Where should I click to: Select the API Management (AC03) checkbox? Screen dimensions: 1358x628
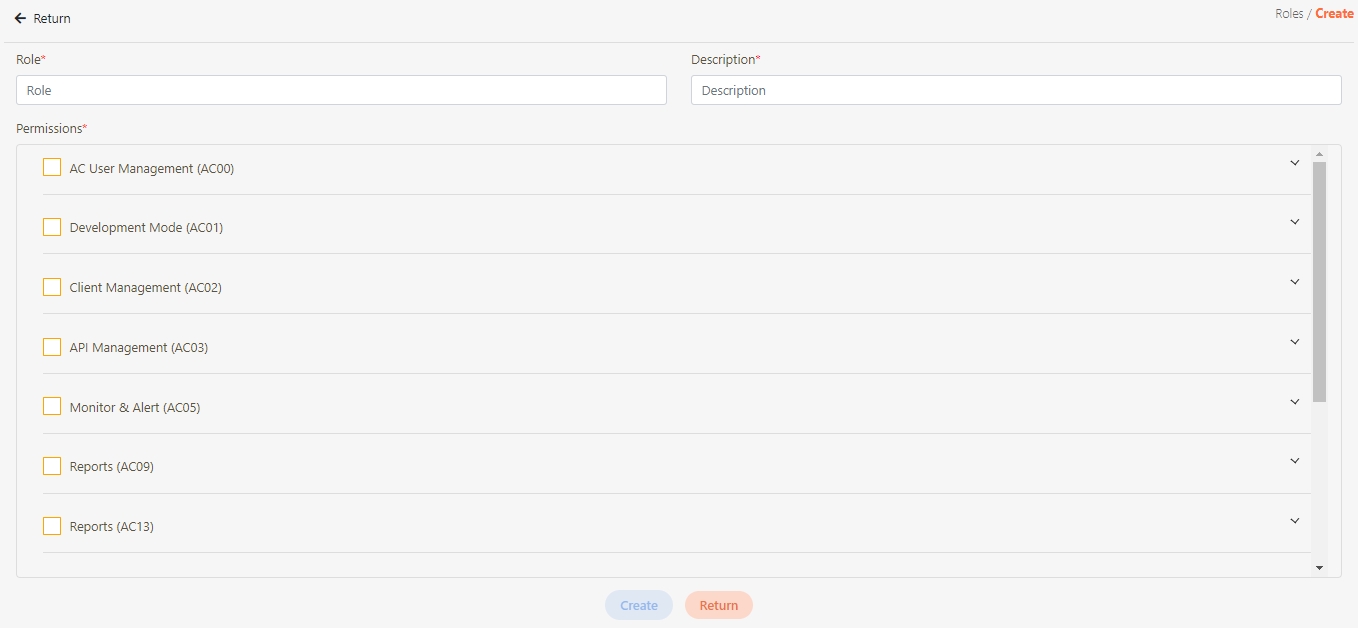tap(52, 347)
